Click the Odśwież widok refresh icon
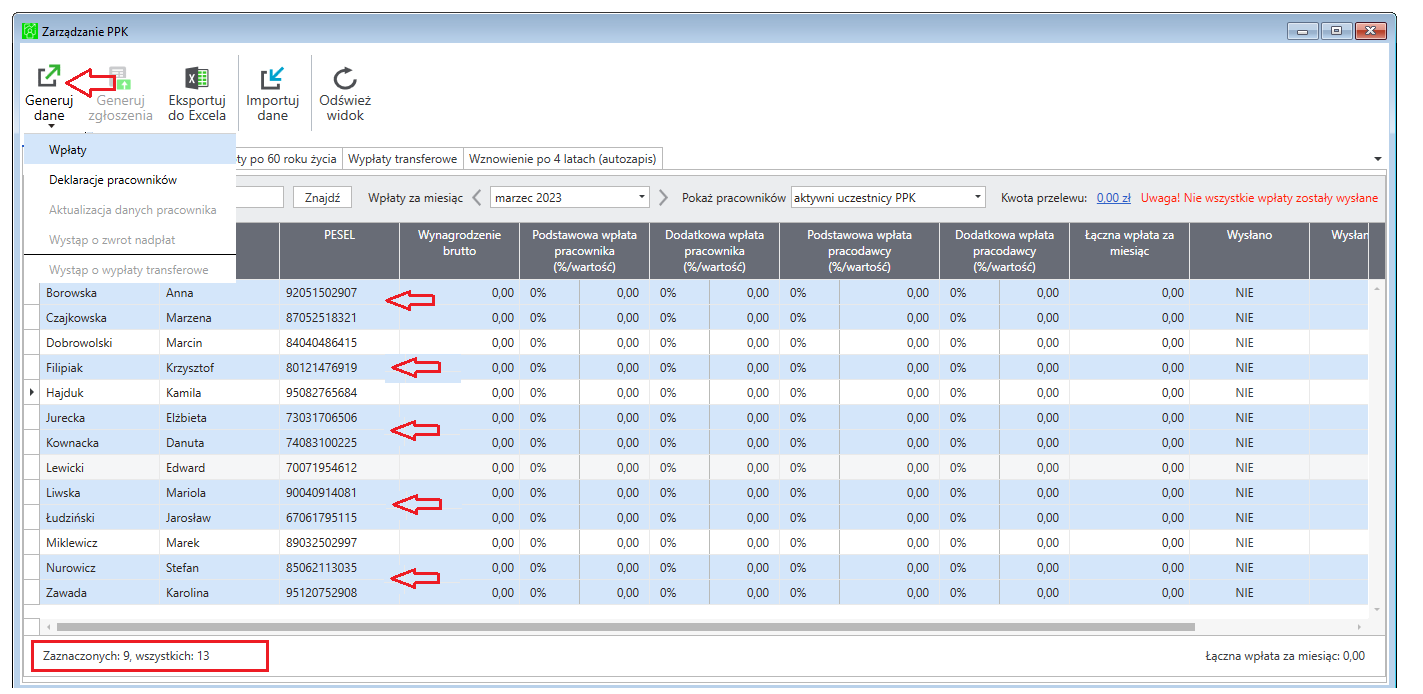The height and width of the screenshot is (694, 1423). tap(345, 78)
